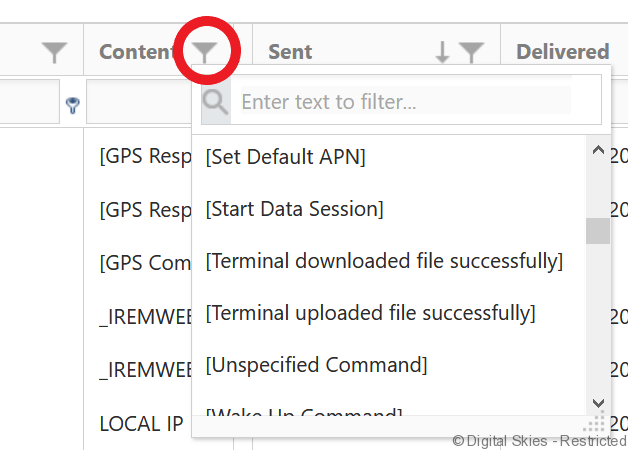This screenshot has height=450, width=628.
Task: Click the magnifier icon in the filter popup
Action: tap(215, 101)
